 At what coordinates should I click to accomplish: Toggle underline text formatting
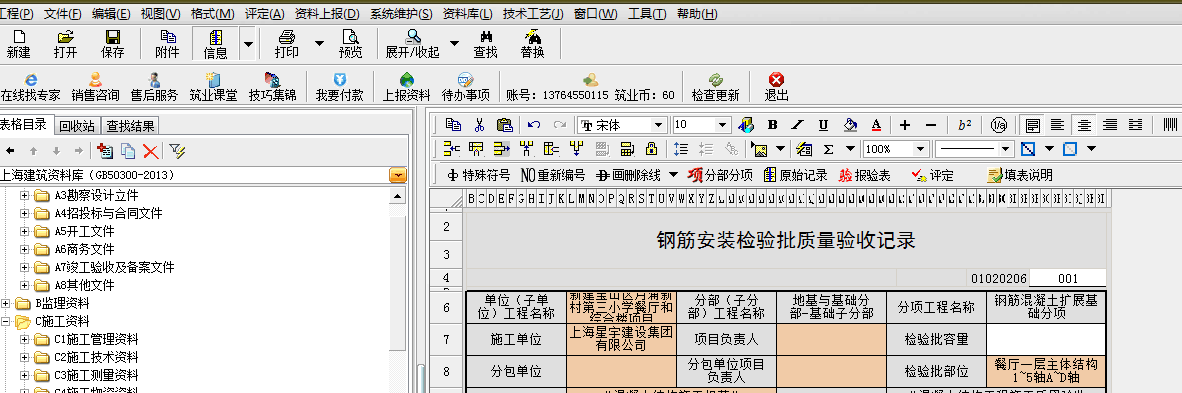pyautogui.click(x=823, y=125)
